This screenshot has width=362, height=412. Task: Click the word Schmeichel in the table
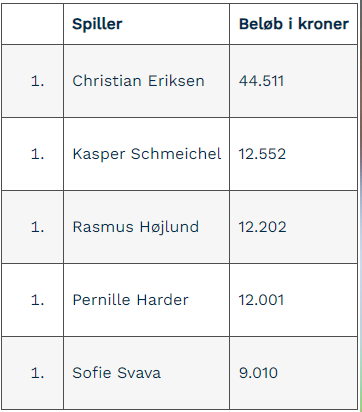pos(176,154)
